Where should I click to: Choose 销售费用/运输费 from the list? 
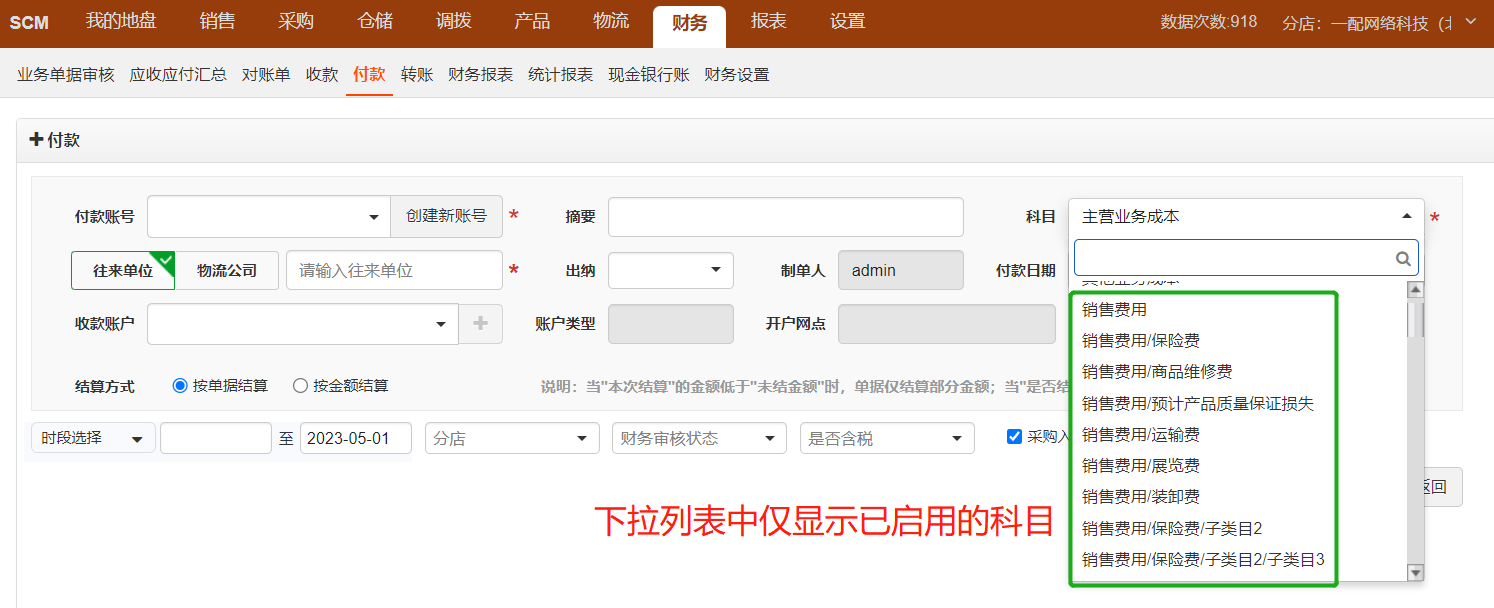point(1141,434)
